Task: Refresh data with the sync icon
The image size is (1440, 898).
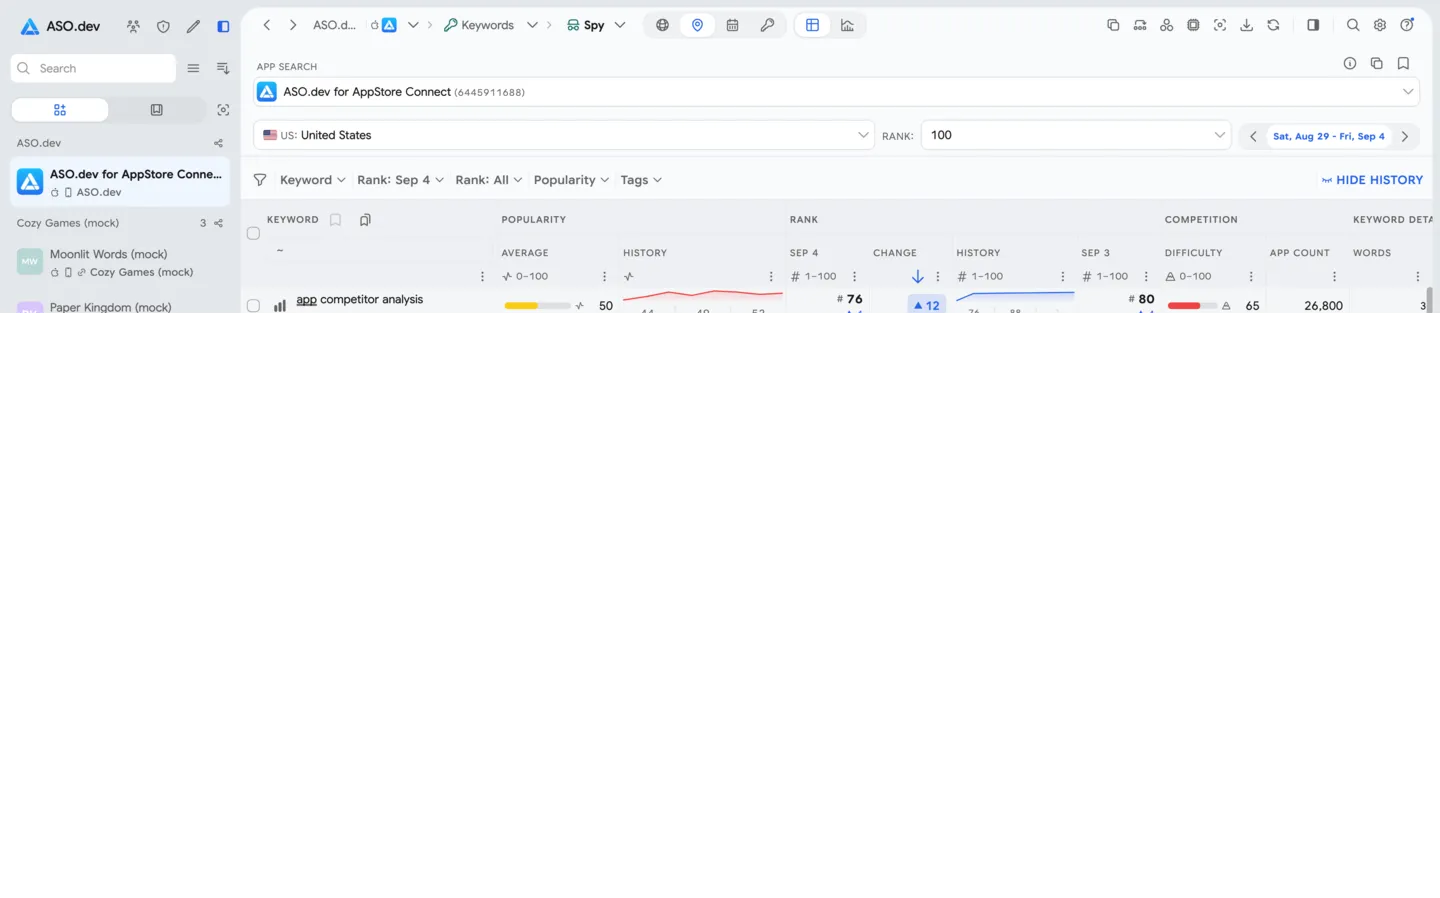Action: (1273, 25)
